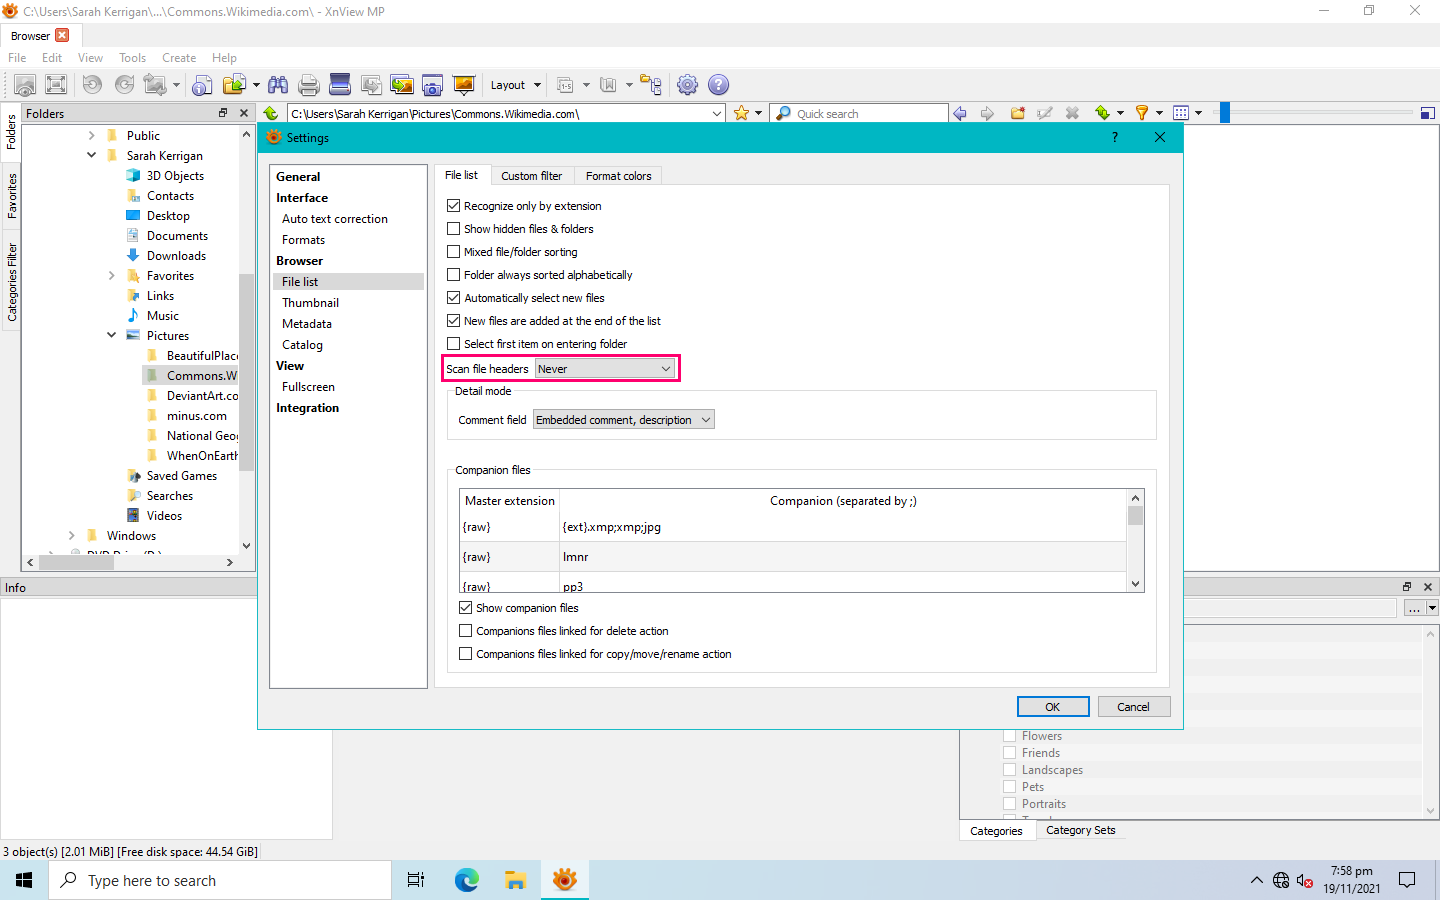Open the Scan file headers dropdown
Image resolution: width=1440 pixels, height=900 pixels.
coord(605,369)
